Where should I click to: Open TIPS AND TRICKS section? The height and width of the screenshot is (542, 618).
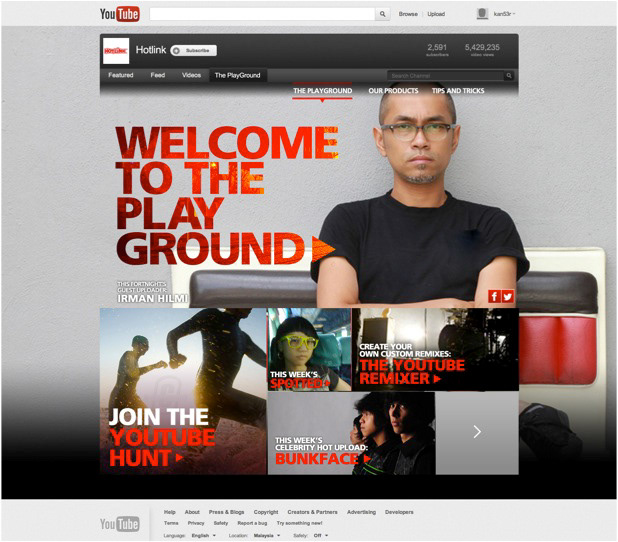pyautogui.click(x=458, y=91)
